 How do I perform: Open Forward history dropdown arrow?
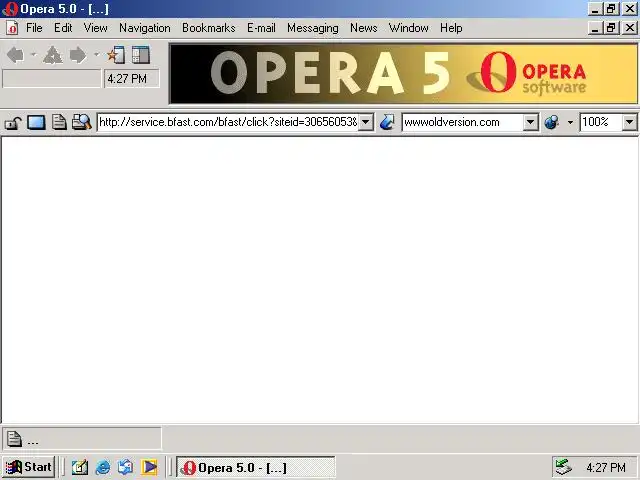[x=96, y=55]
